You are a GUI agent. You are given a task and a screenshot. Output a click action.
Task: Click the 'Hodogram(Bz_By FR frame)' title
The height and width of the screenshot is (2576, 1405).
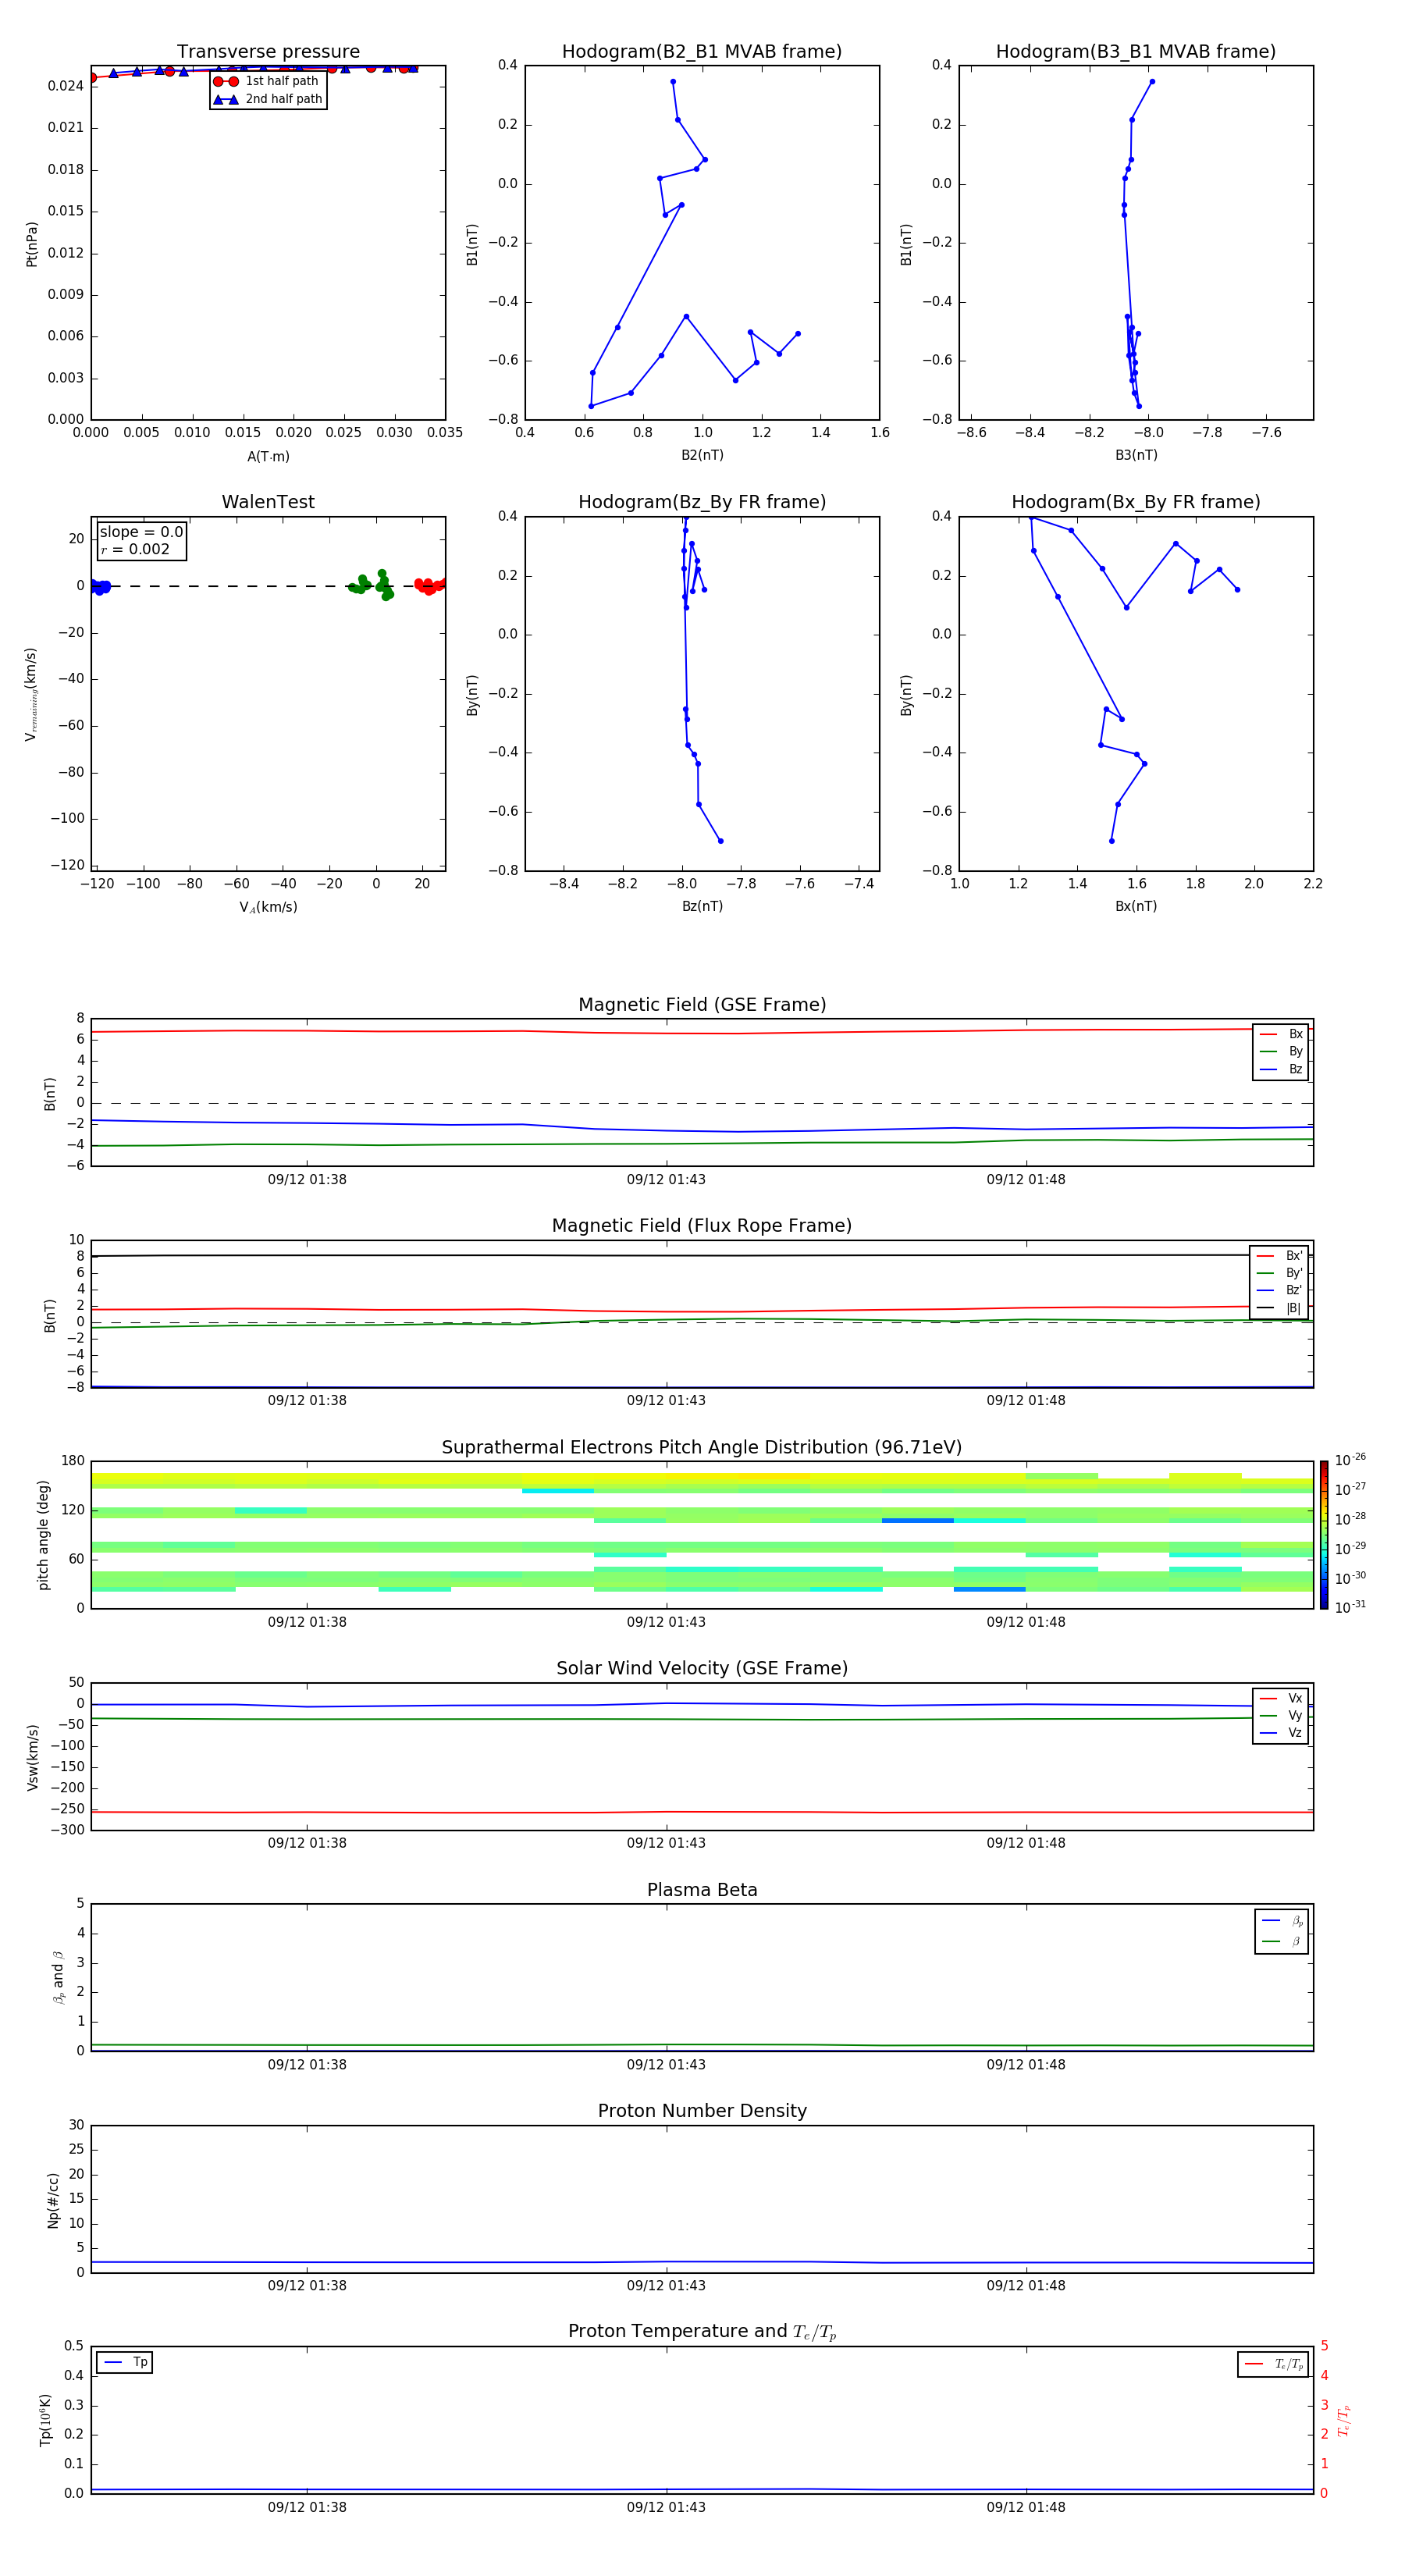coord(702,502)
